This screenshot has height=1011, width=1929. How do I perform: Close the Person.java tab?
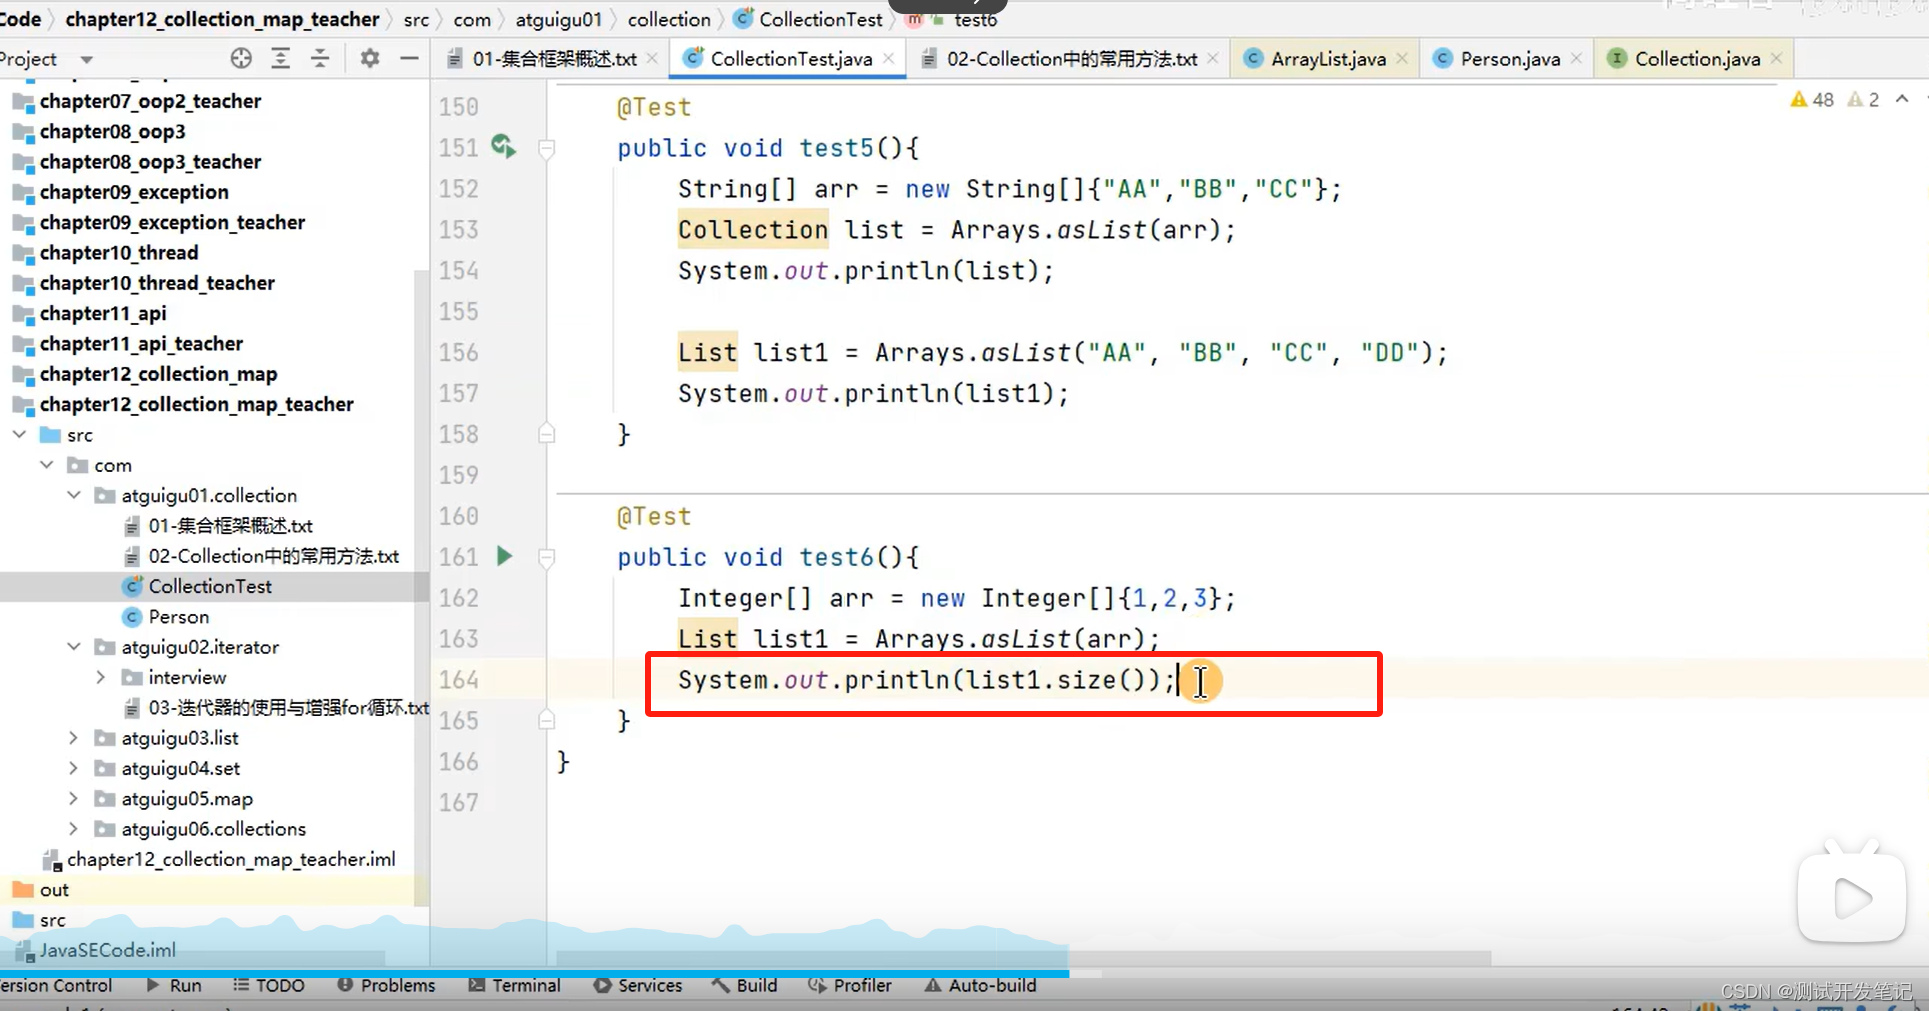1576,59
